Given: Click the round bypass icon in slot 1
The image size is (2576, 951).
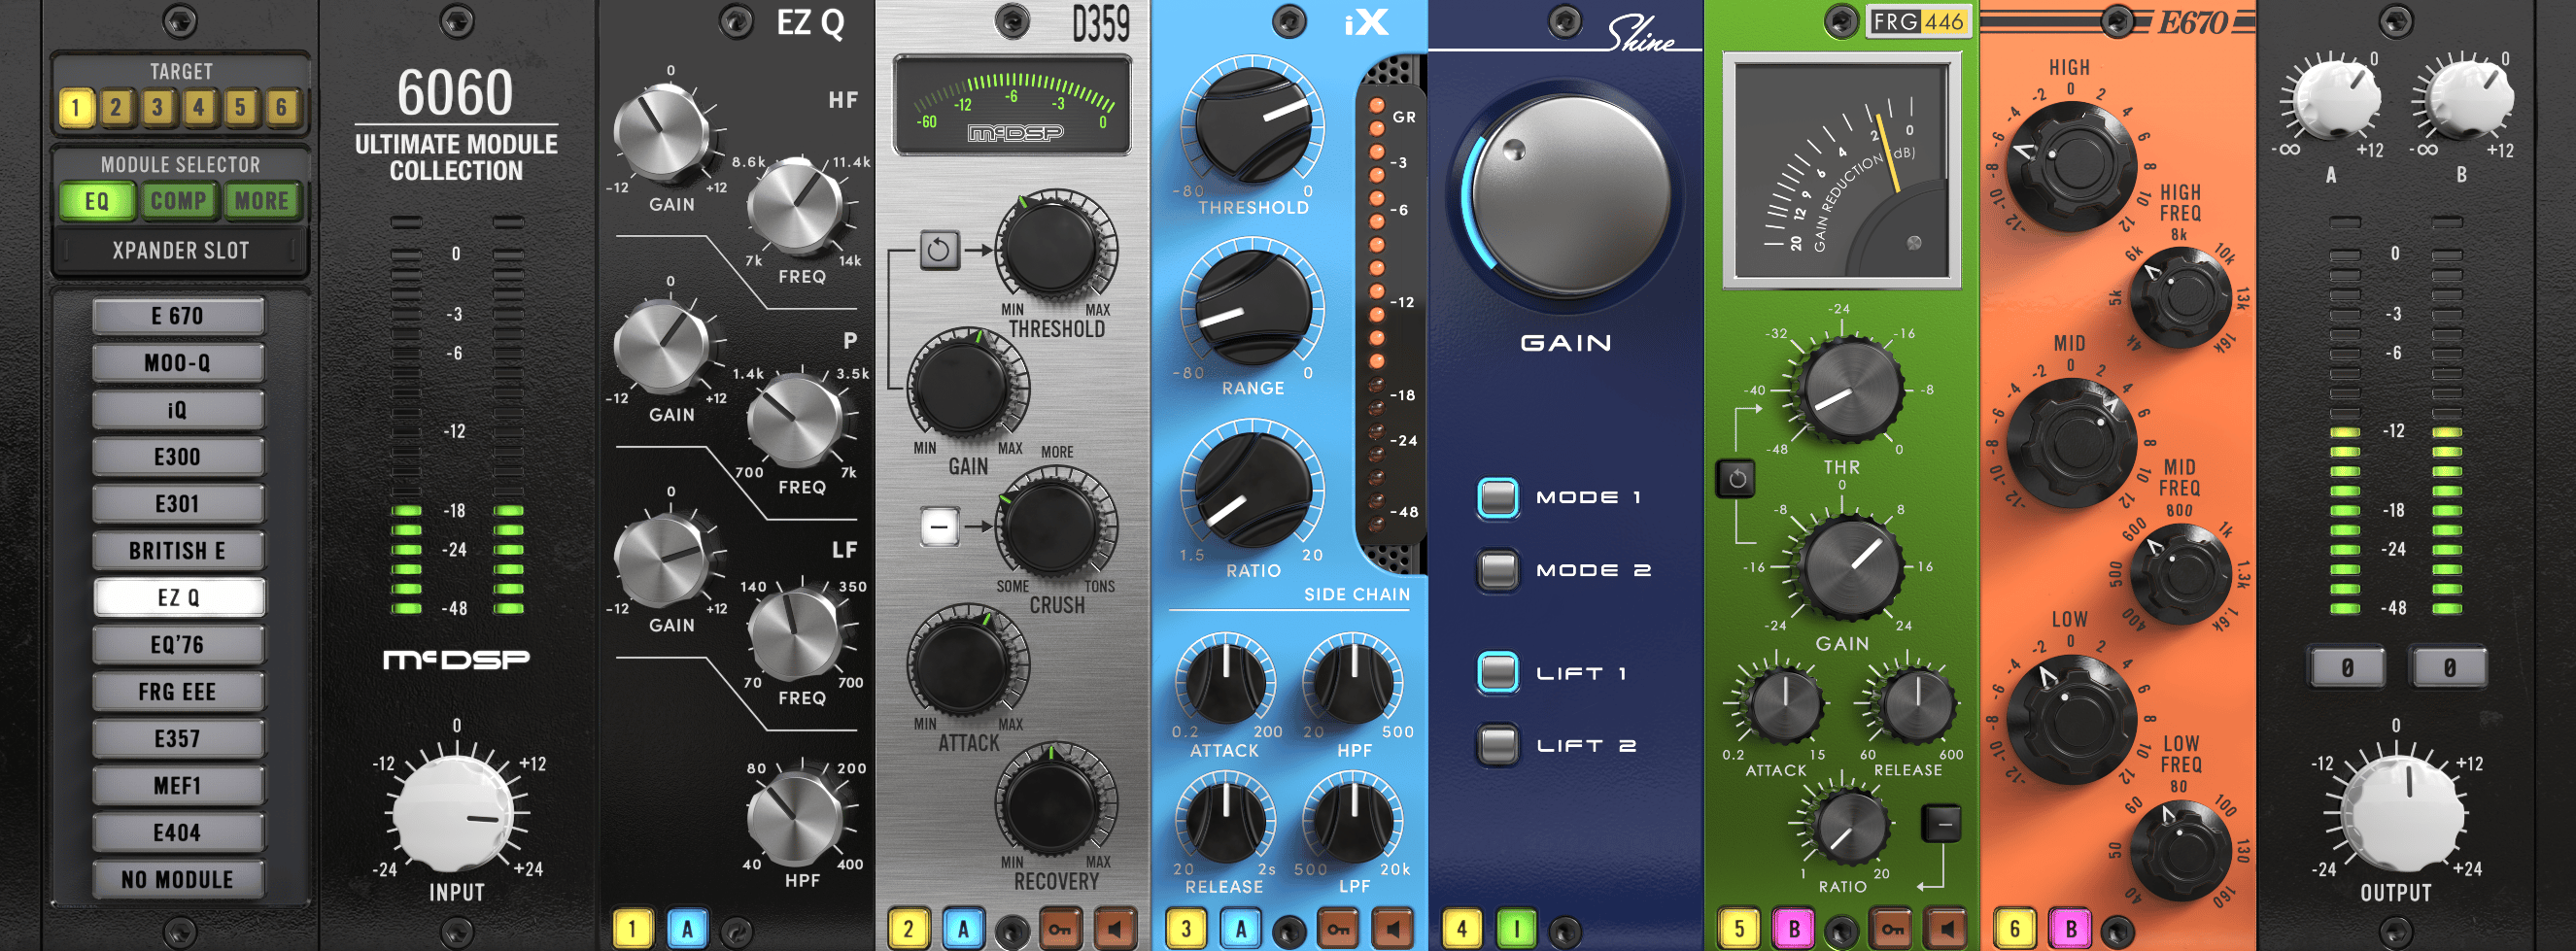Looking at the screenshot, I should pos(737,932).
